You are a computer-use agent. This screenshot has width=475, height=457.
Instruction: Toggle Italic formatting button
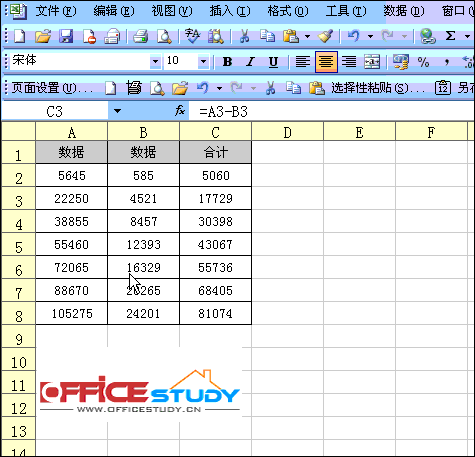(250, 62)
